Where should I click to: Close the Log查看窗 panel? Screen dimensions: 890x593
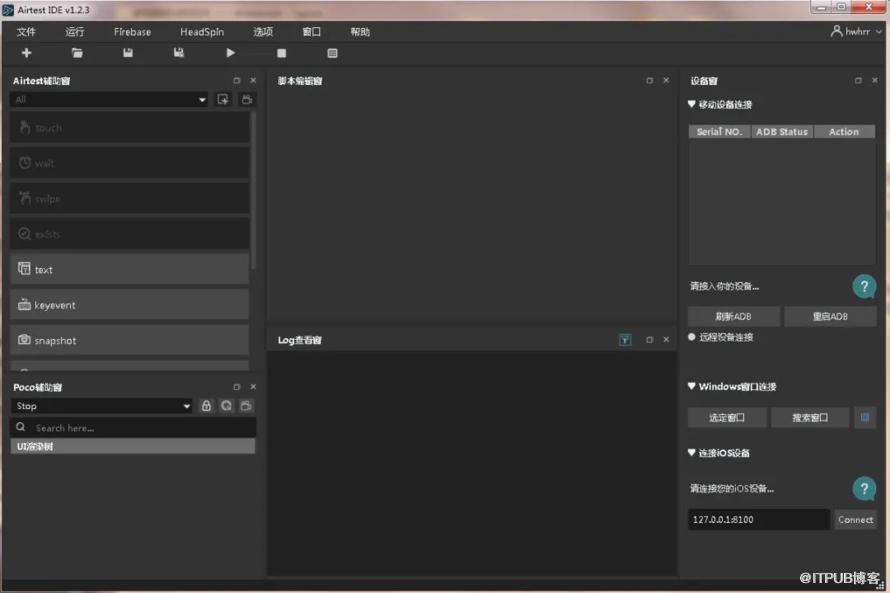666,339
